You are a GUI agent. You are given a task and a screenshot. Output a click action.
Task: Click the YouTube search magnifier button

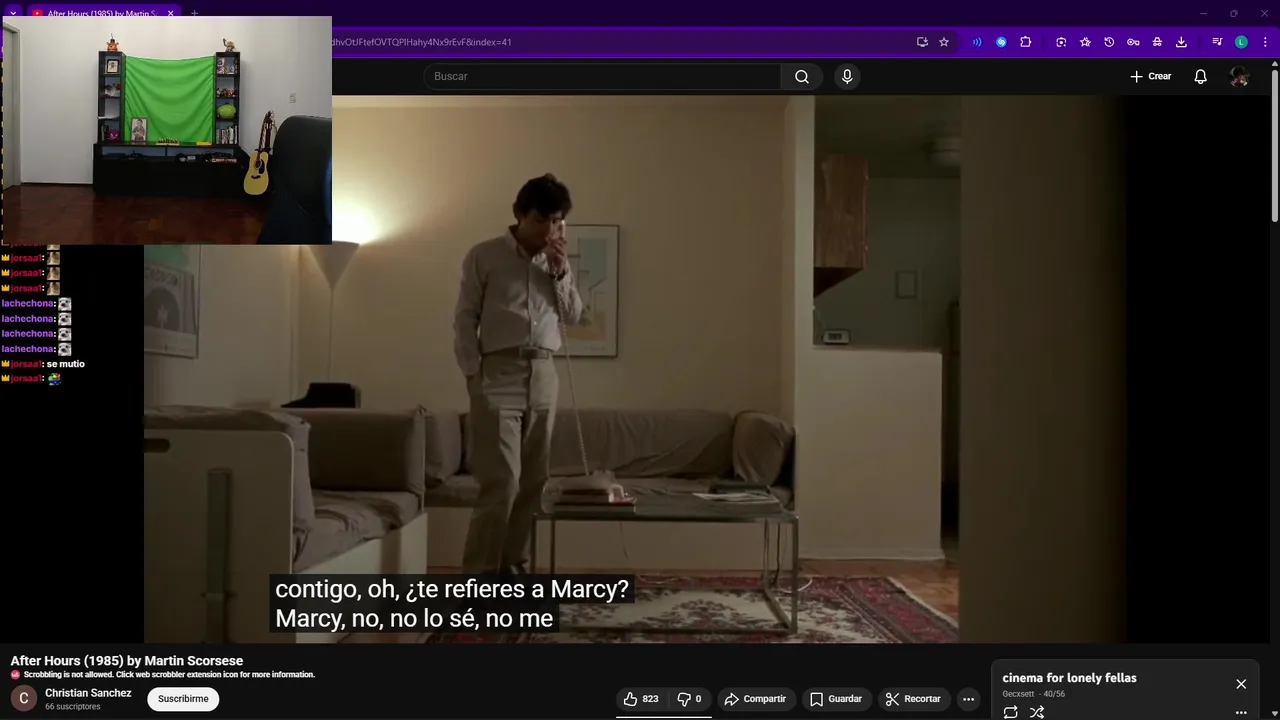(802, 77)
